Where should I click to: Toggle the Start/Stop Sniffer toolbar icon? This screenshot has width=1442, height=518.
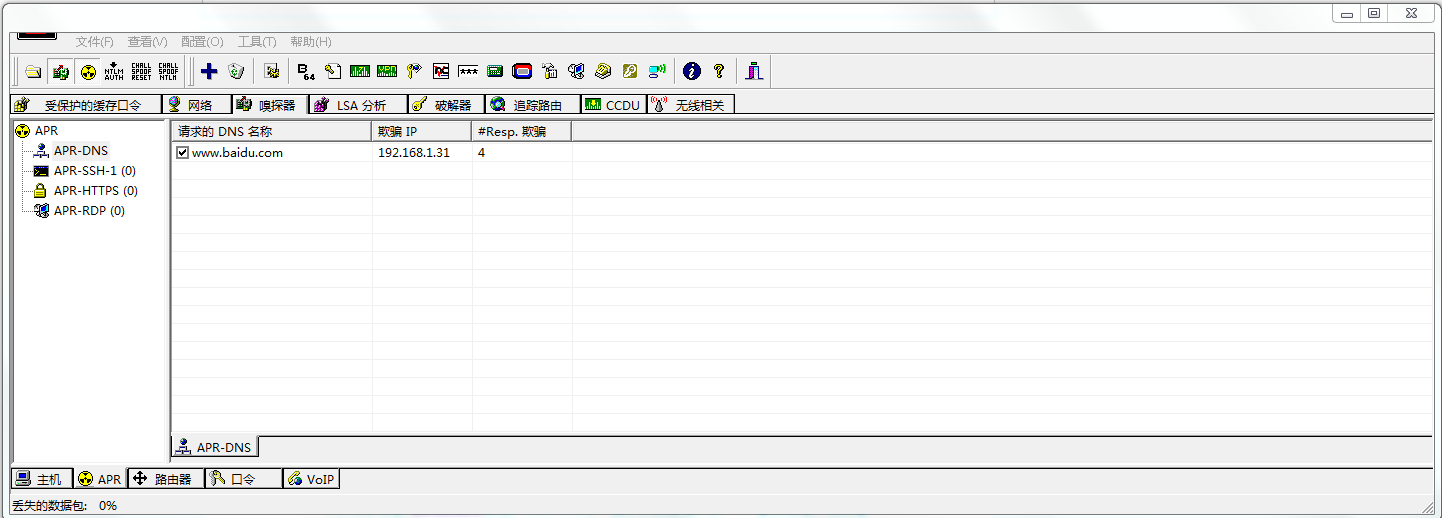click(x=60, y=71)
